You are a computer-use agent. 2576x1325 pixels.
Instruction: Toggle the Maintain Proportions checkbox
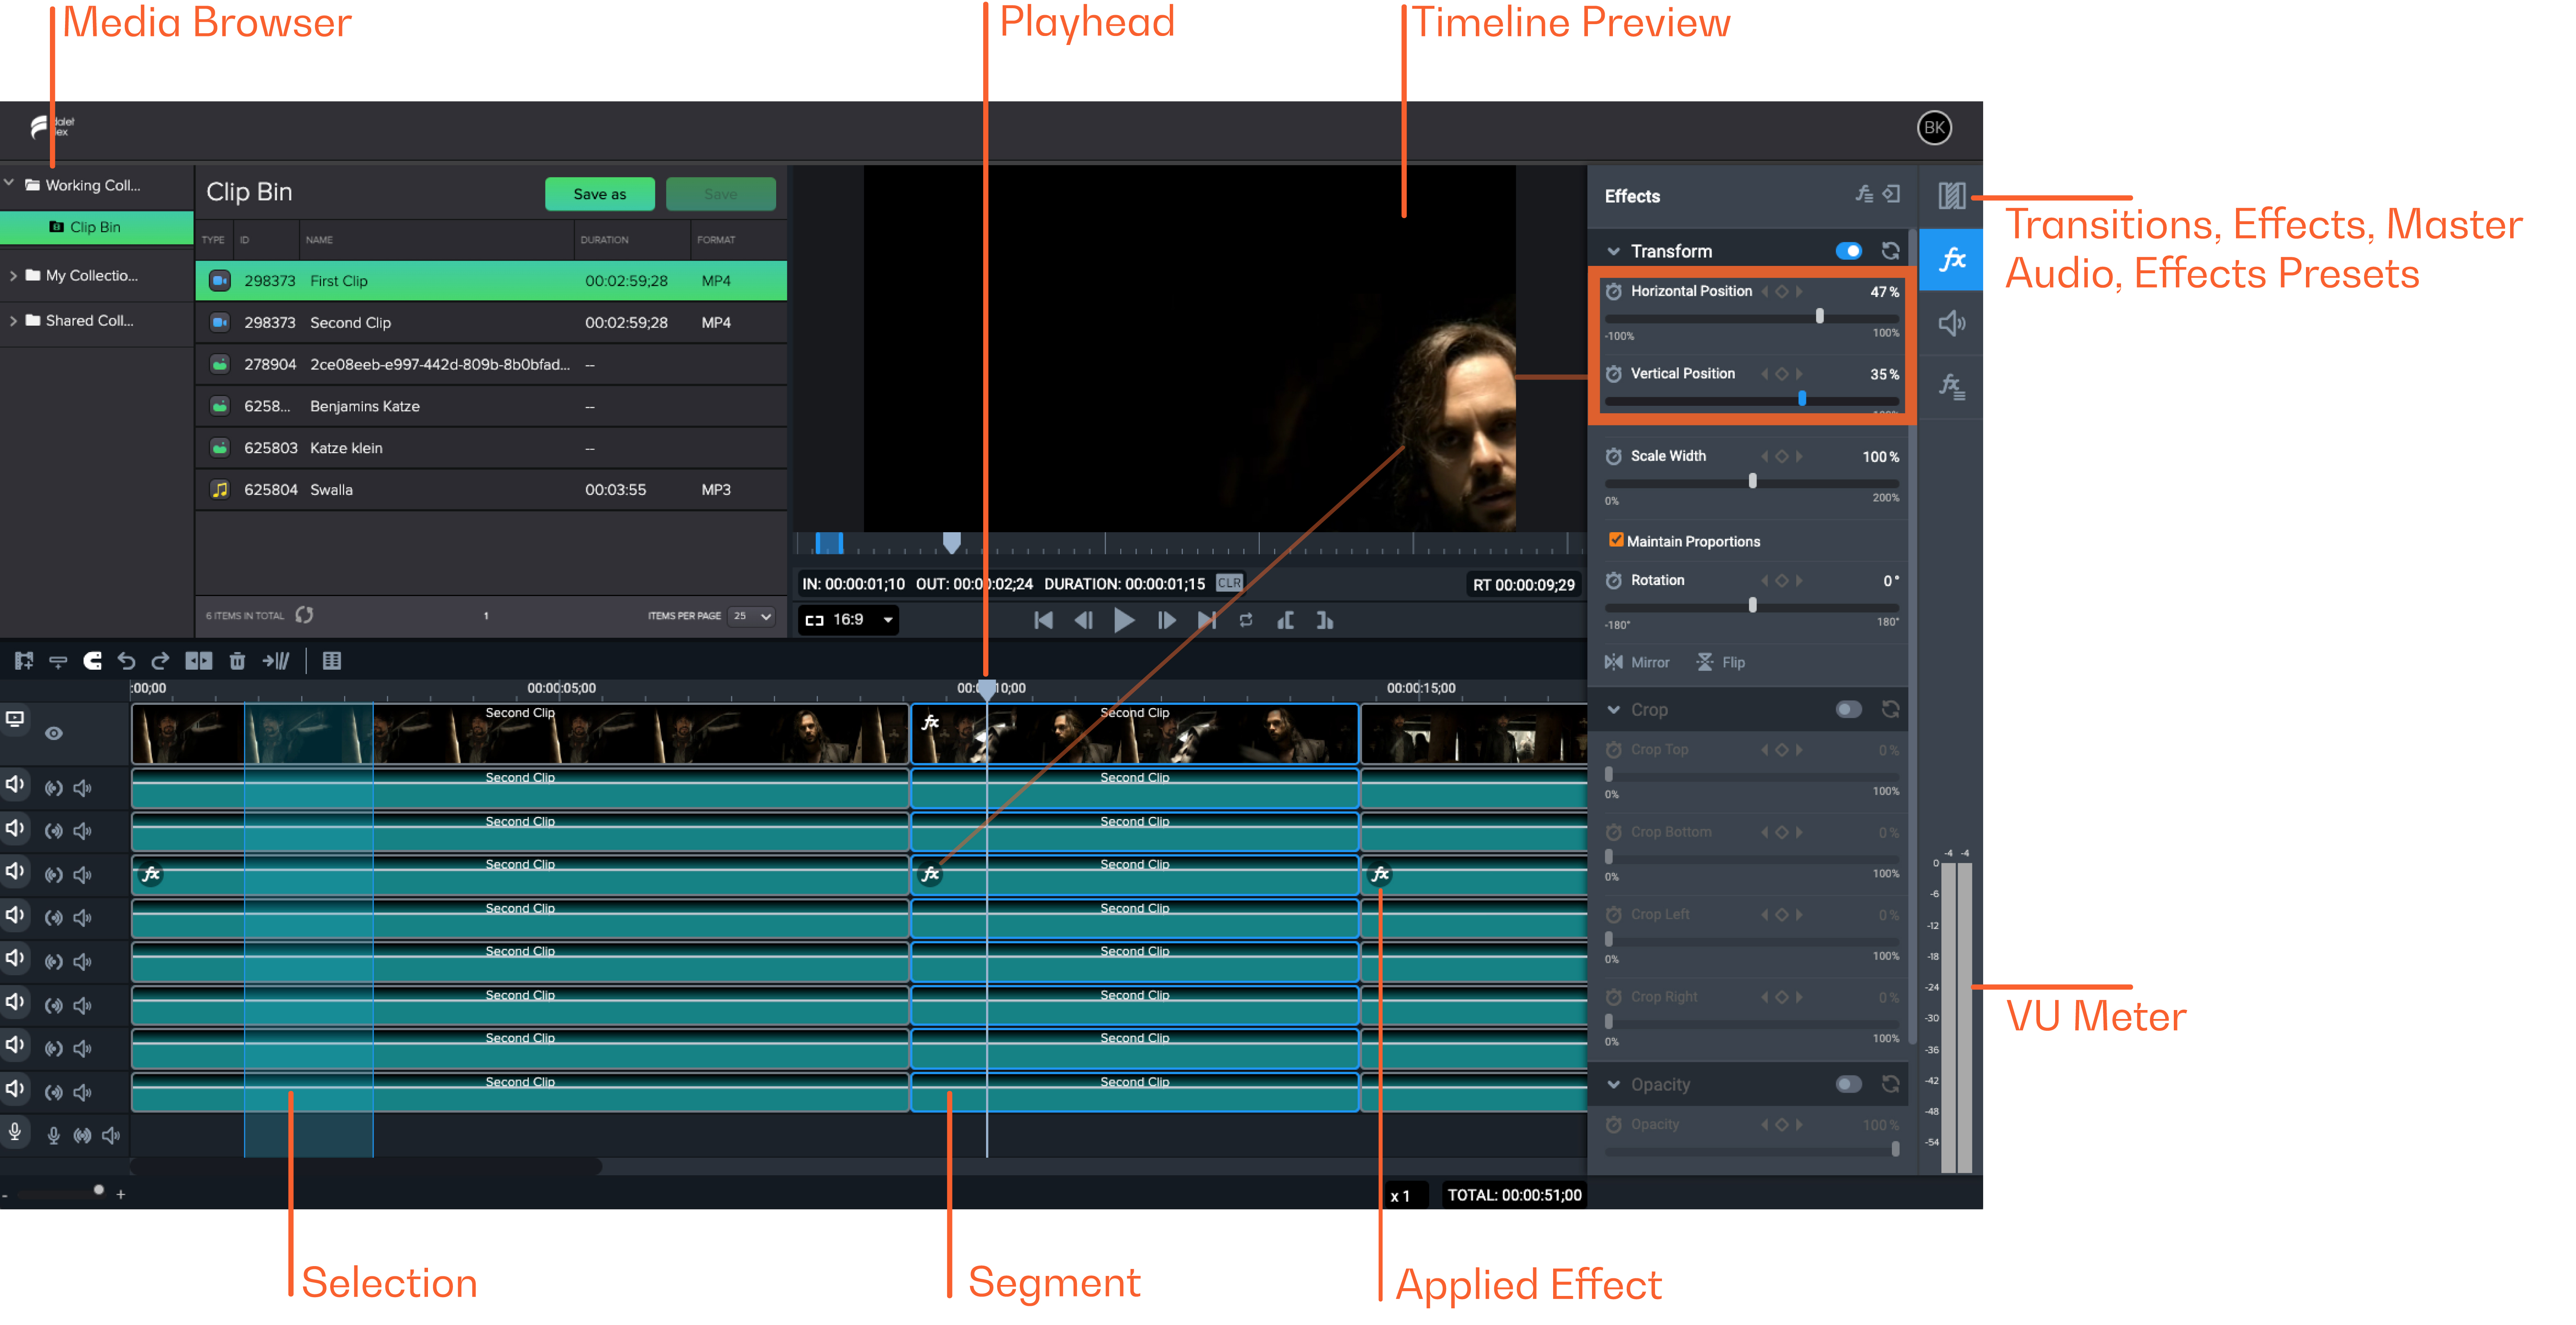click(x=1616, y=540)
